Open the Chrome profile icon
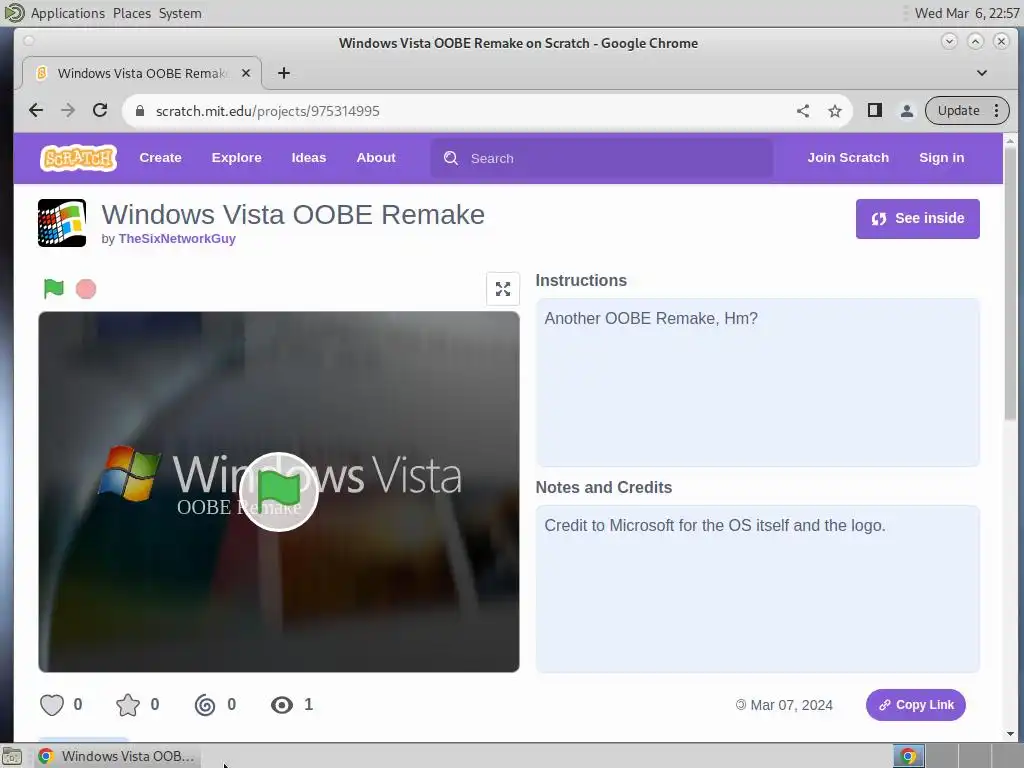The width and height of the screenshot is (1024, 768). click(907, 111)
